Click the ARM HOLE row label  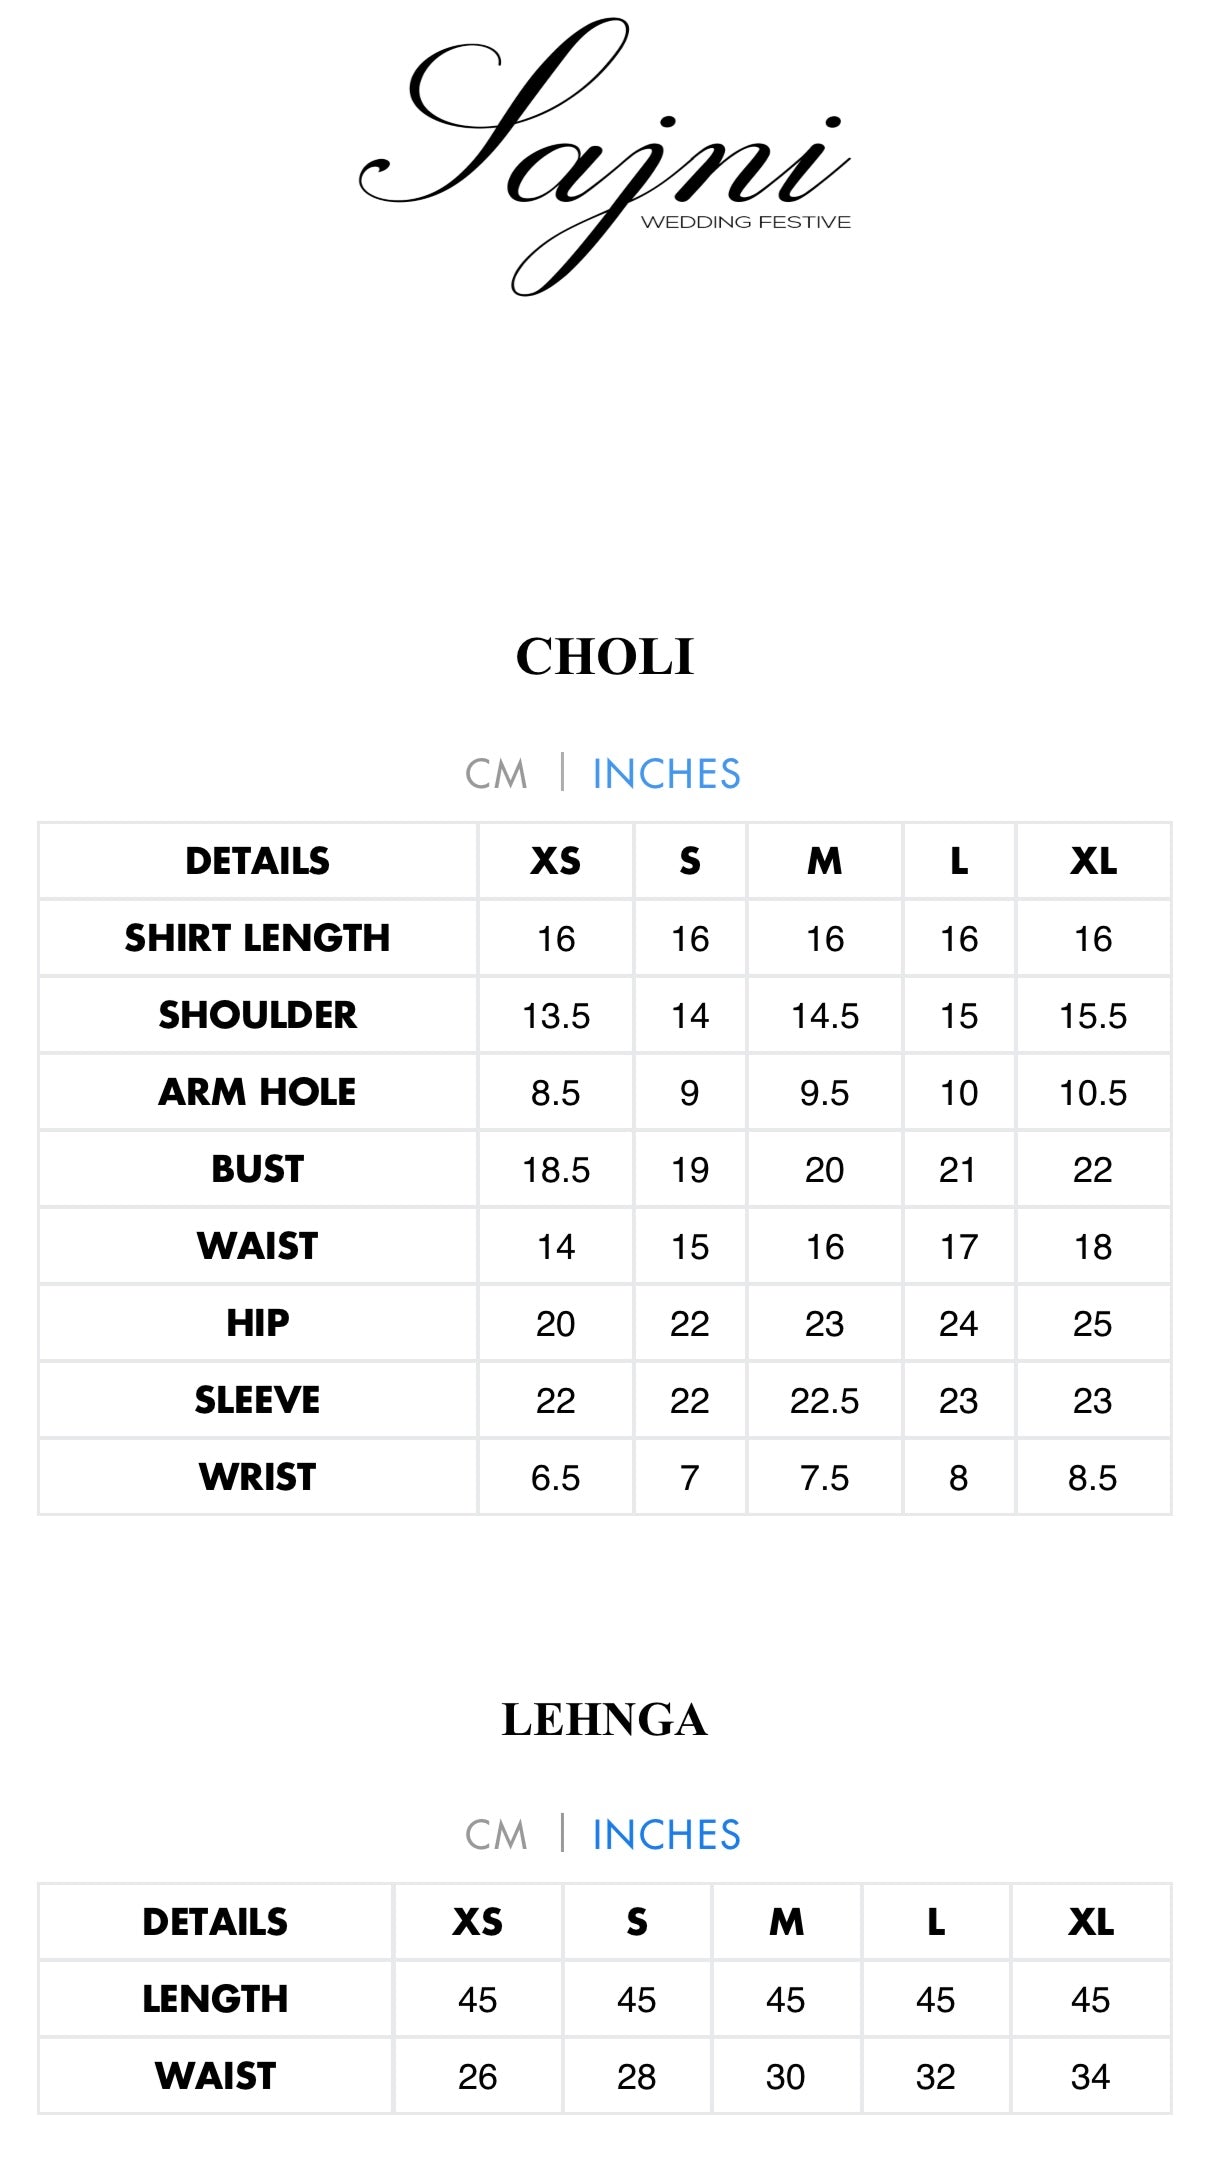click(257, 1092)
